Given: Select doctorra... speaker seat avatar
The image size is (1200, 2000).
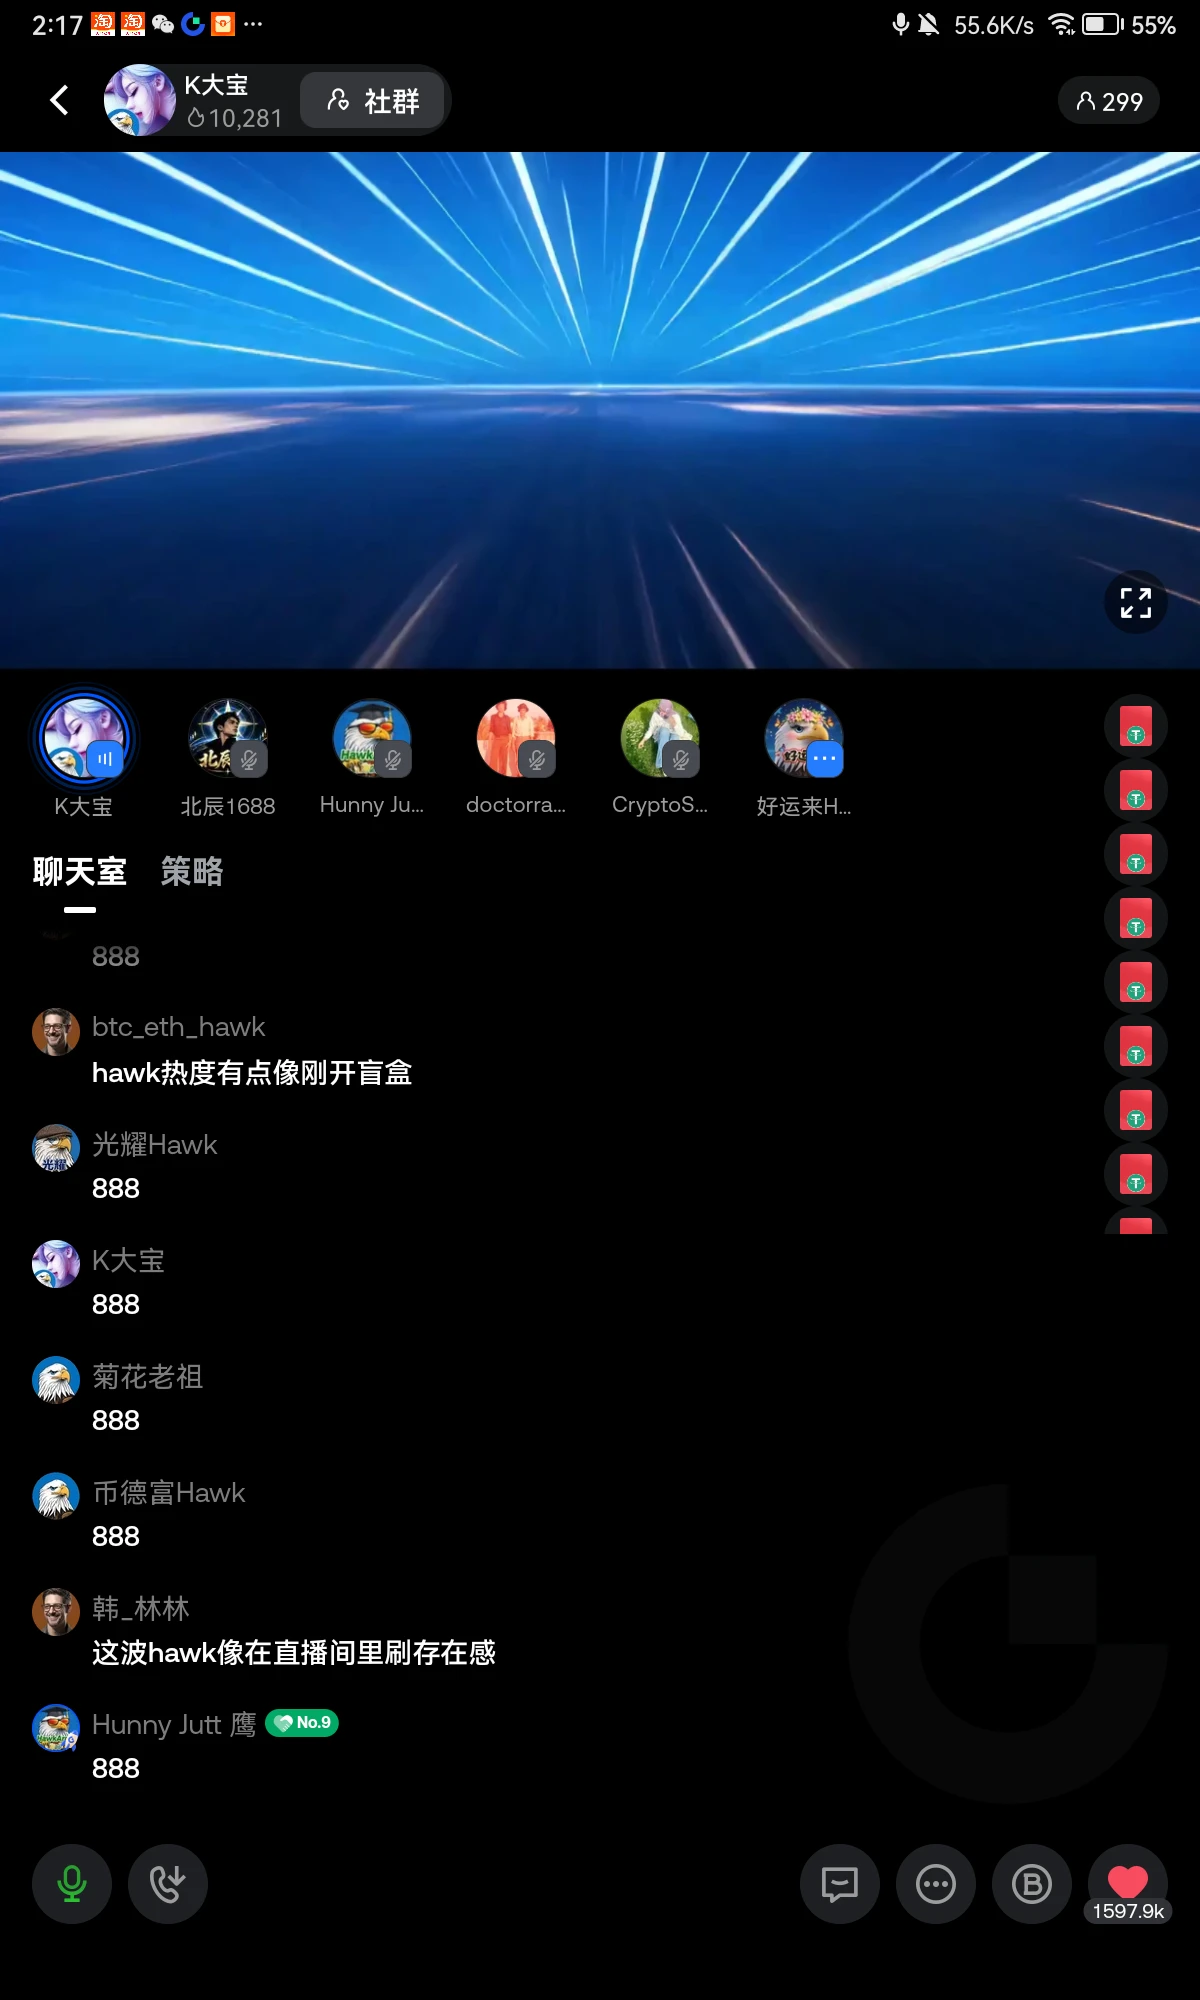Looking at the screenshot, I should tap(516, 738).
